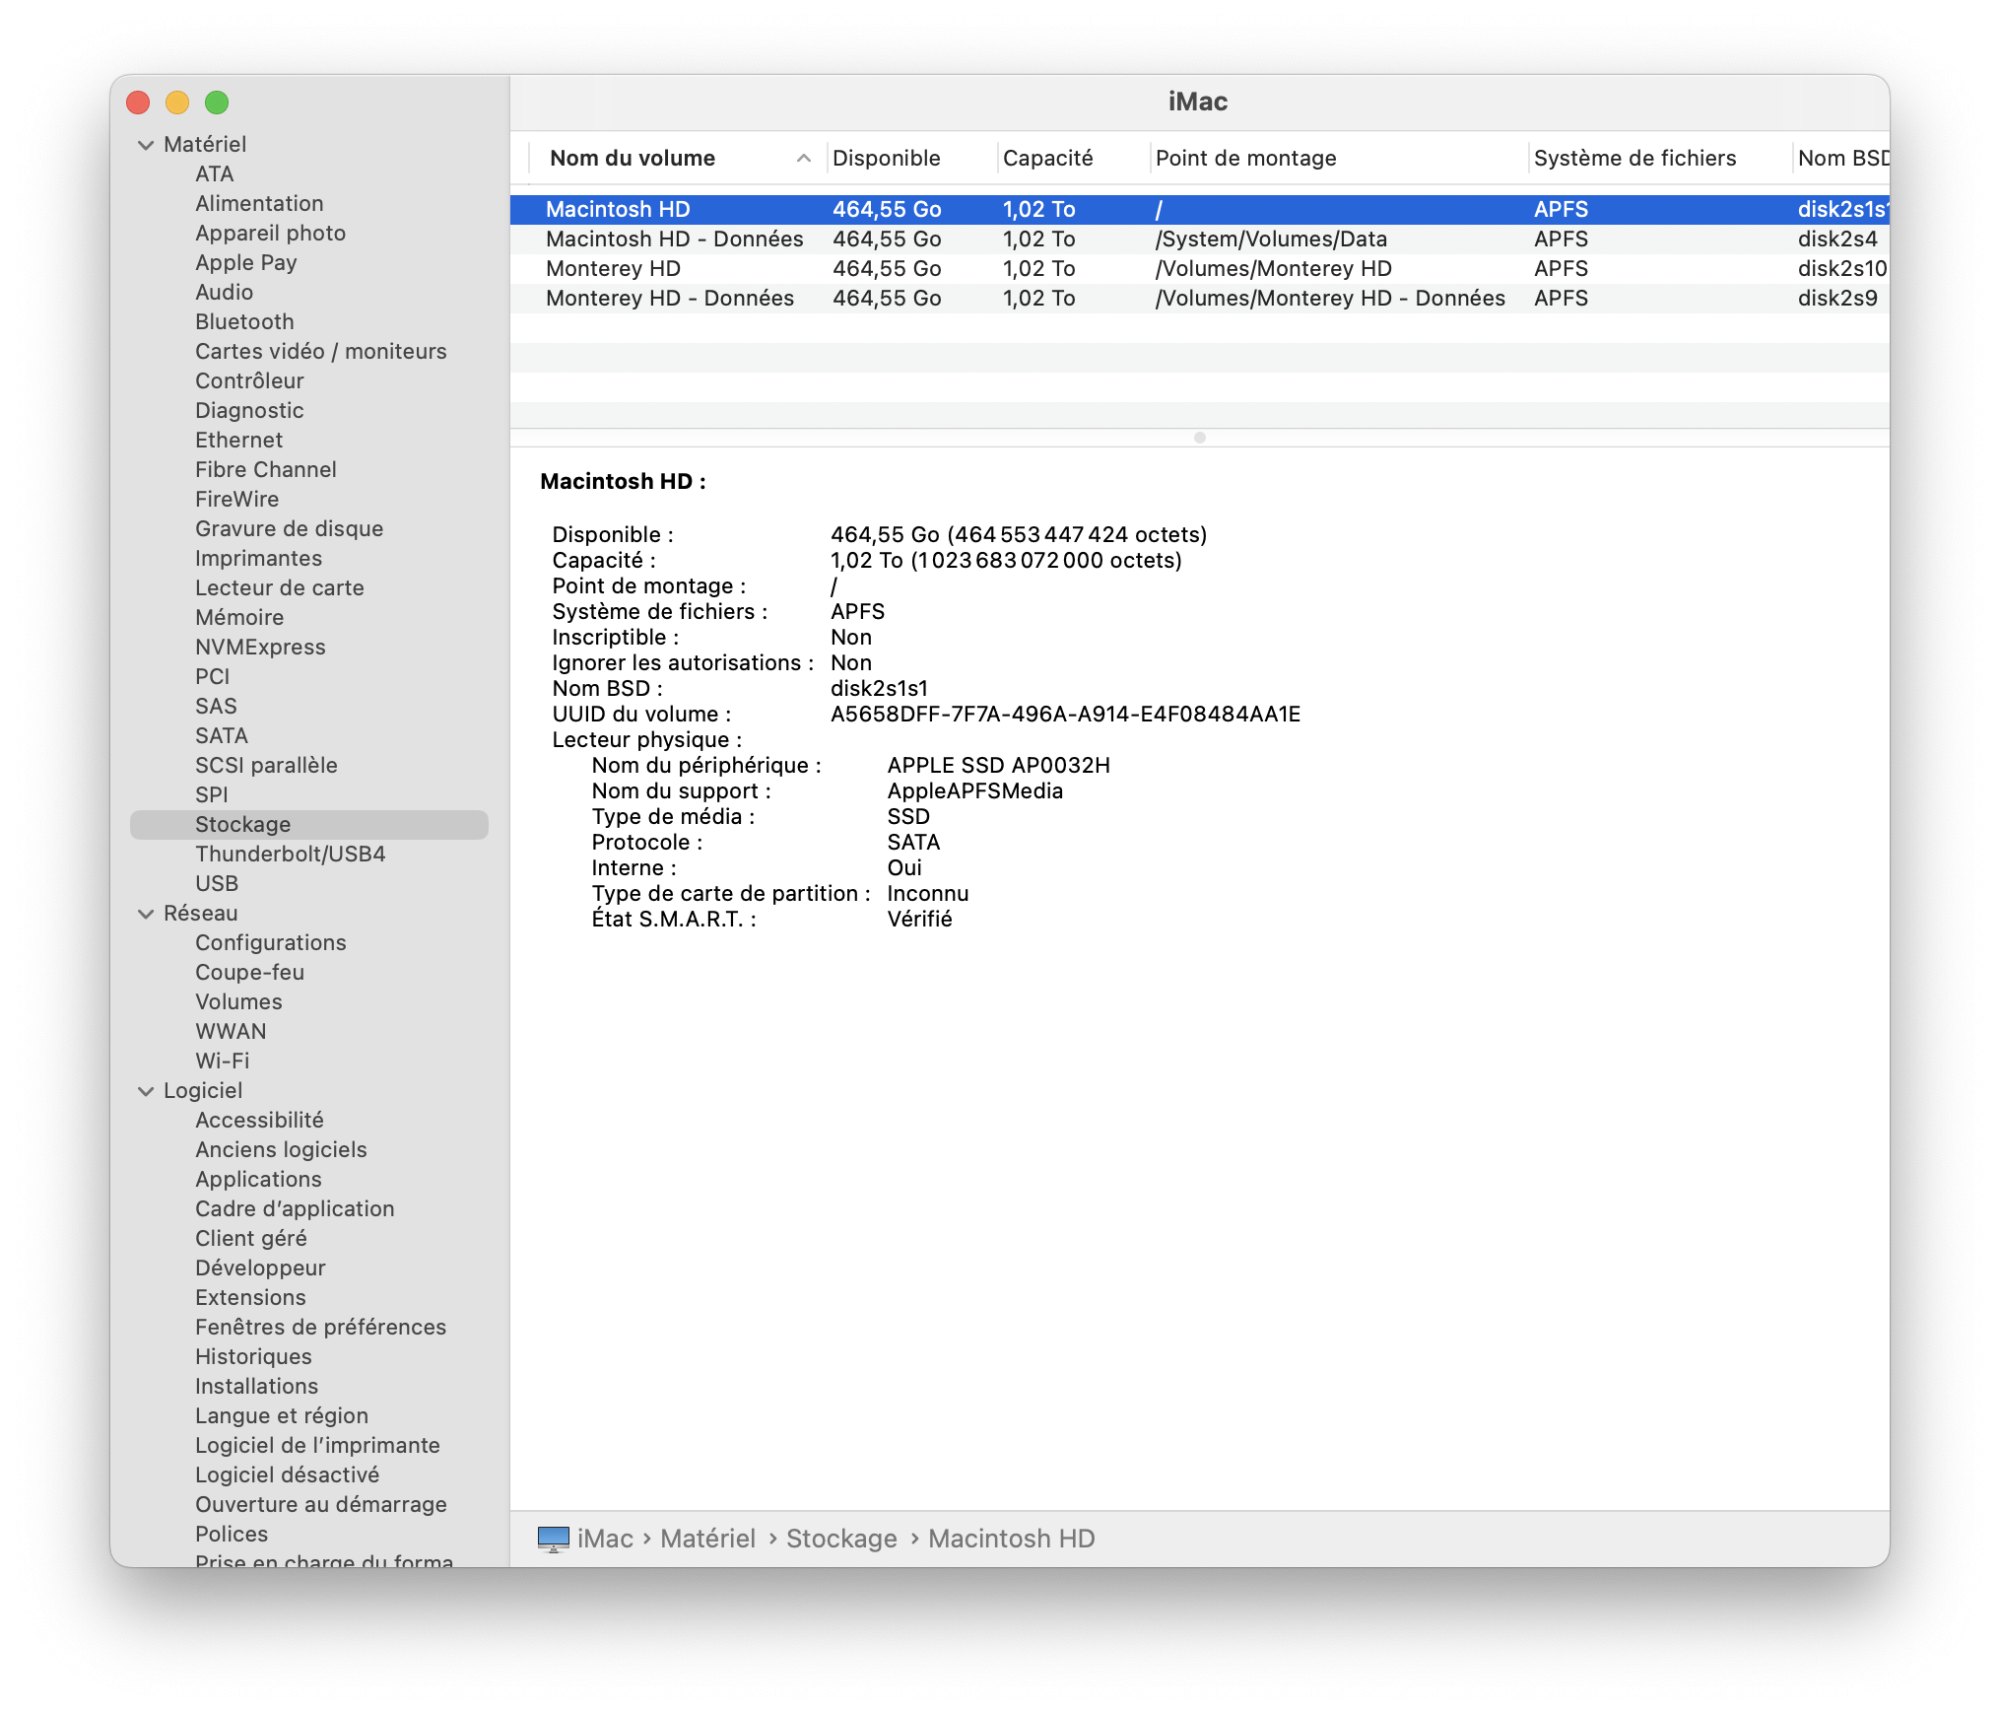
Task: Click the yellow minimize window button
Action: (177, 103)
